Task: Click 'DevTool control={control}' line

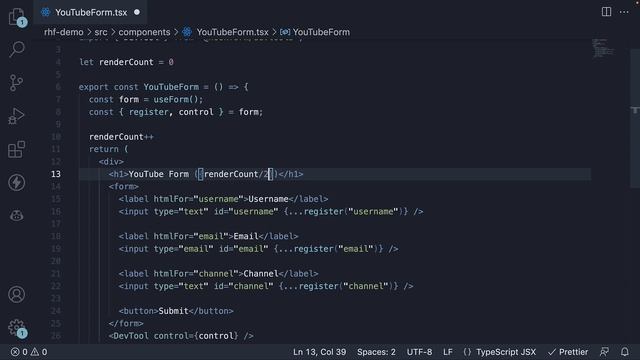Action: click(x=181, y=336)
